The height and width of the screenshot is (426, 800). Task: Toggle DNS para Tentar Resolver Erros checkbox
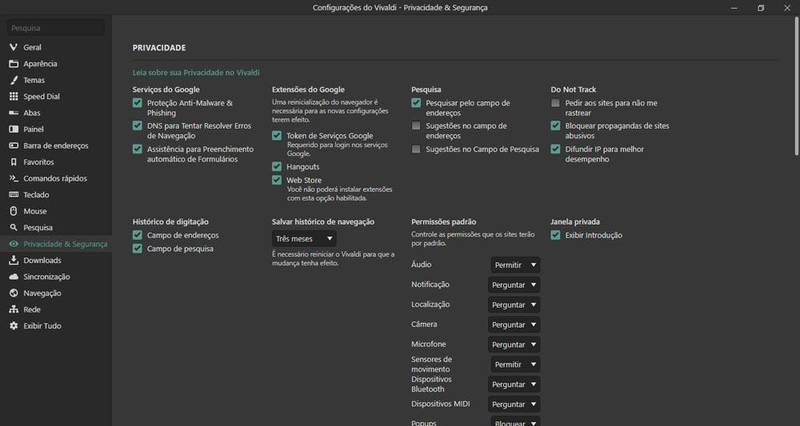(x=137, y=126)
